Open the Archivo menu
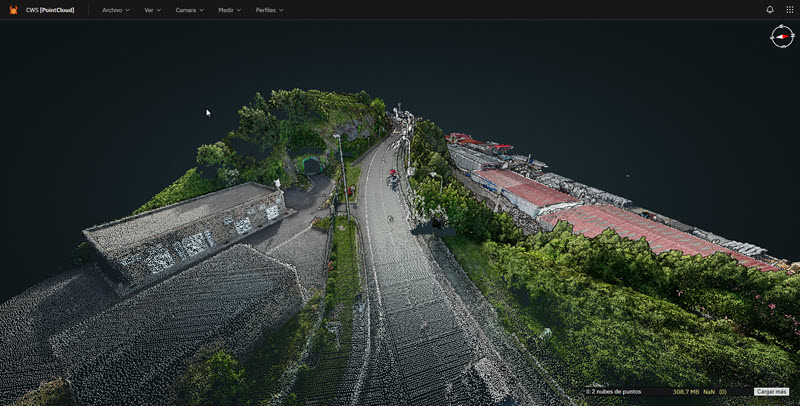Image resolution: width=800 pixels, height=406 pixels. tap(115, 9)
